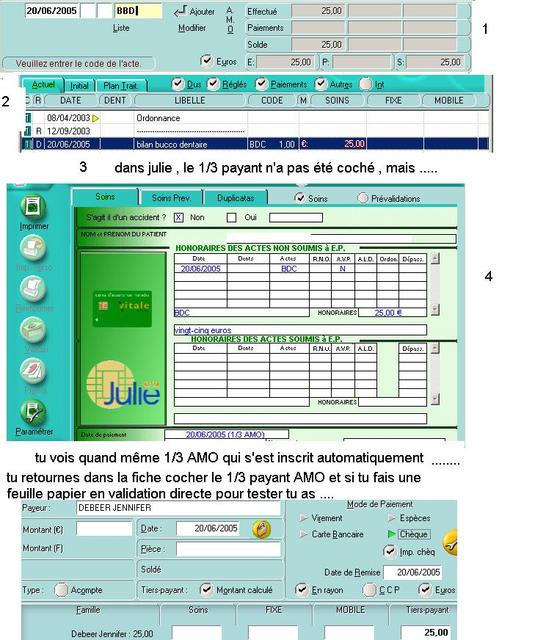Screen dimensions: 535x640
Task: Click scrollbar up arrow of non-E.P. acts table
Action: tap(435, 258)
